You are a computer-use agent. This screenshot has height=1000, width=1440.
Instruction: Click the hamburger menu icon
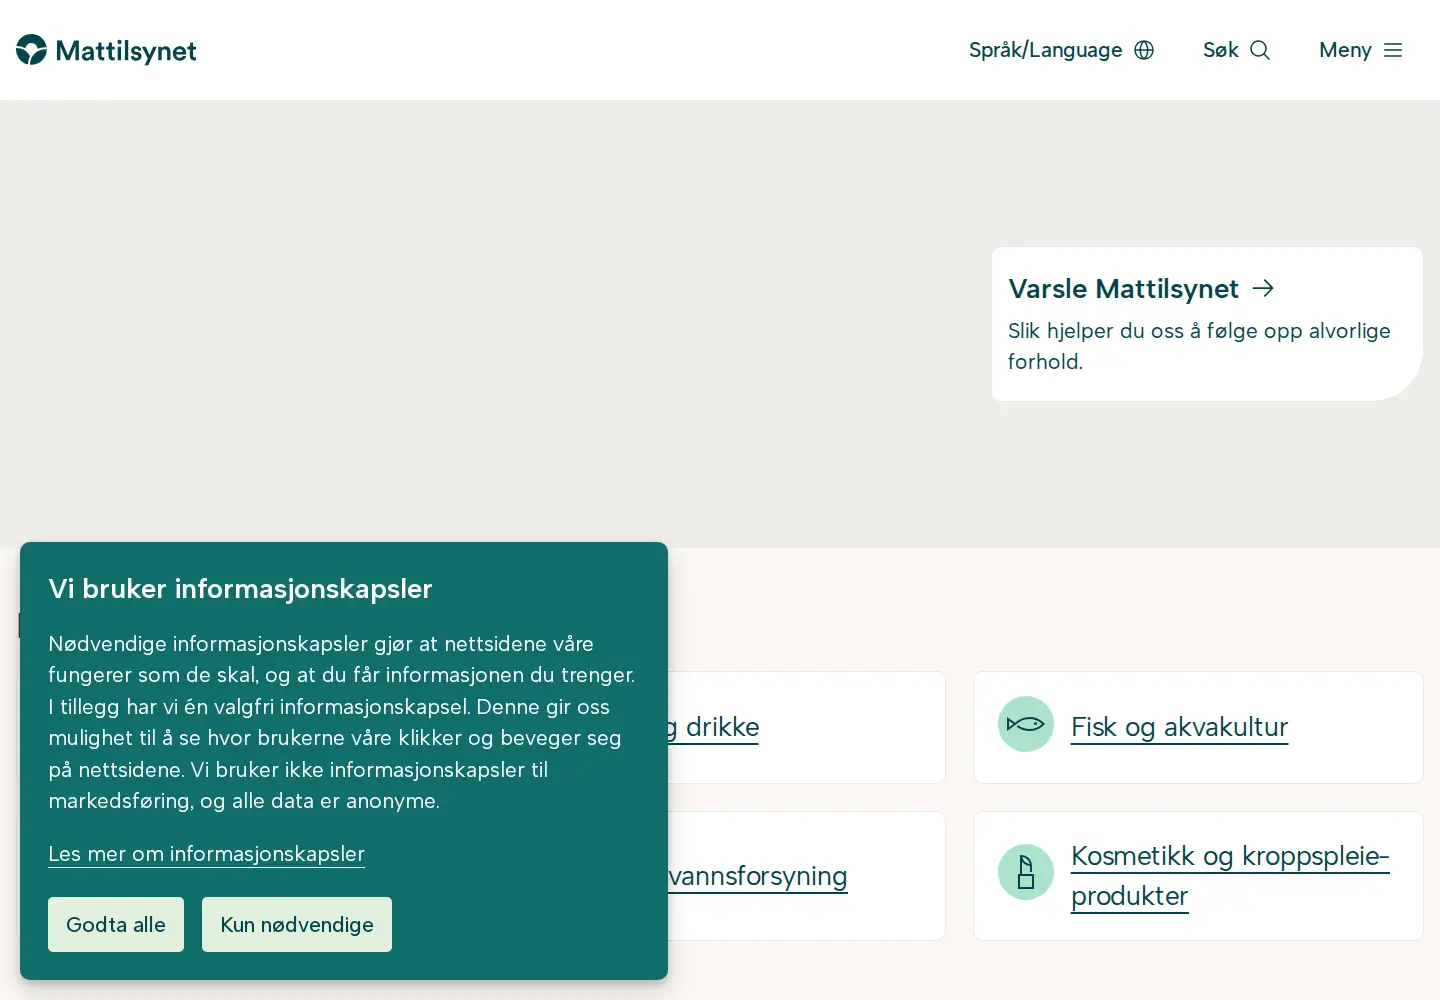(1393, 50)
